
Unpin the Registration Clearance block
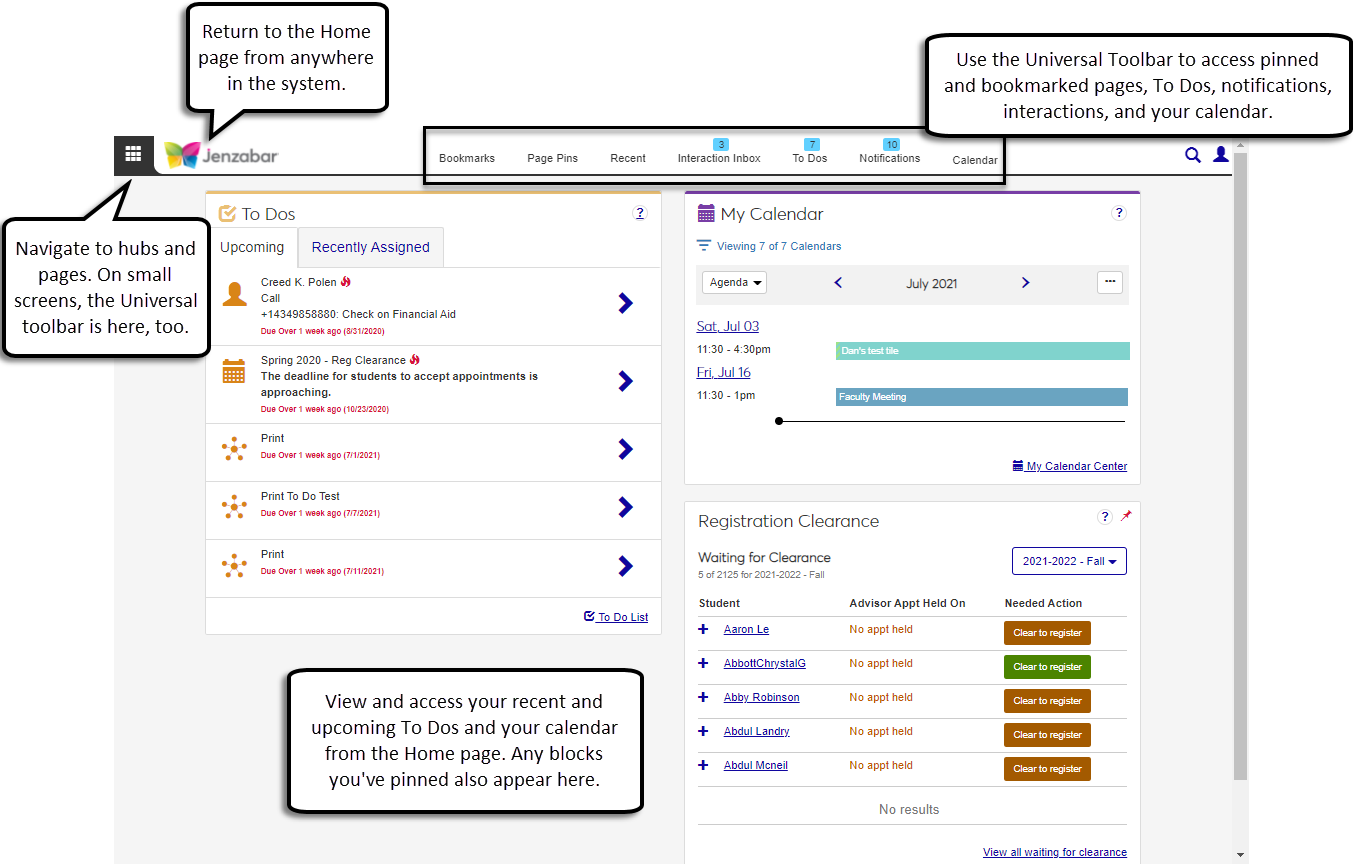click(1126, 517)
